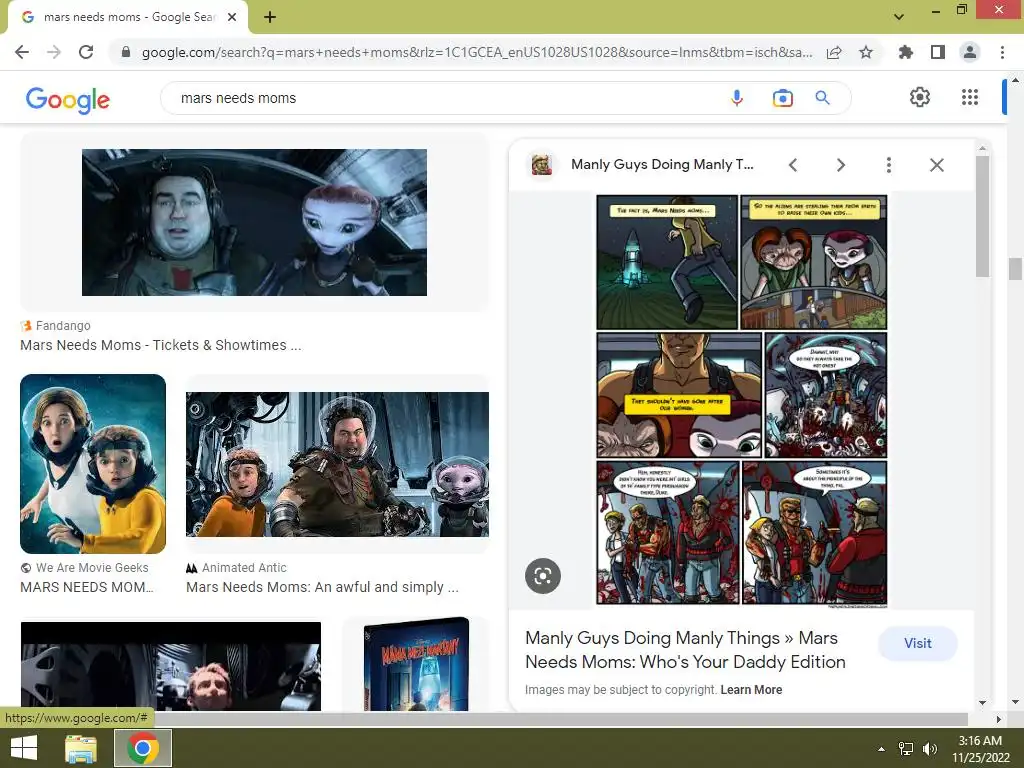Click the comic strip preview image
The image size is (1024, 768).
pyautogui.click(x=742, y=400)
